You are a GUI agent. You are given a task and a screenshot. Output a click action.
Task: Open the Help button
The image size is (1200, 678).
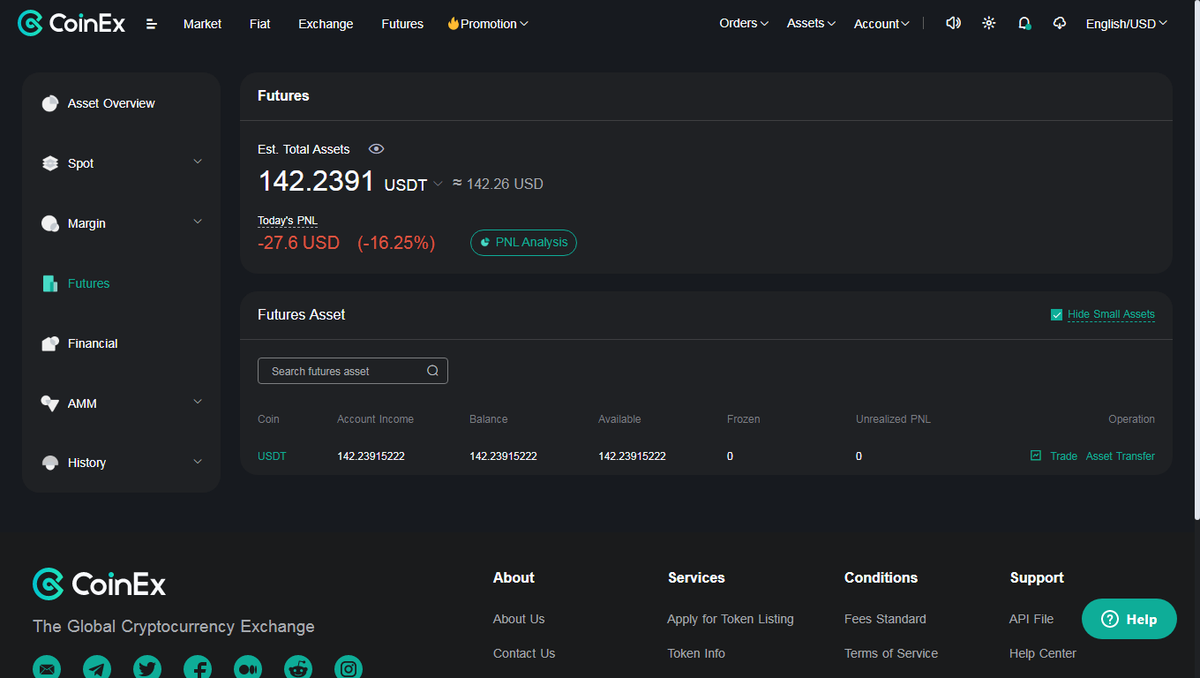point(1129,619)
